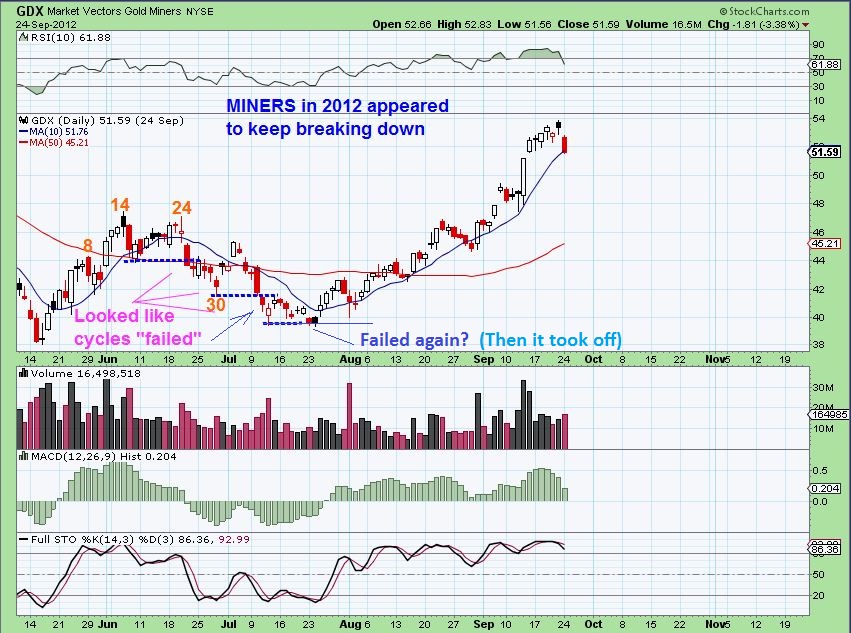Click the 0.5 level on MACD axis
Screen dimensions: 851x633
point(819,470)
